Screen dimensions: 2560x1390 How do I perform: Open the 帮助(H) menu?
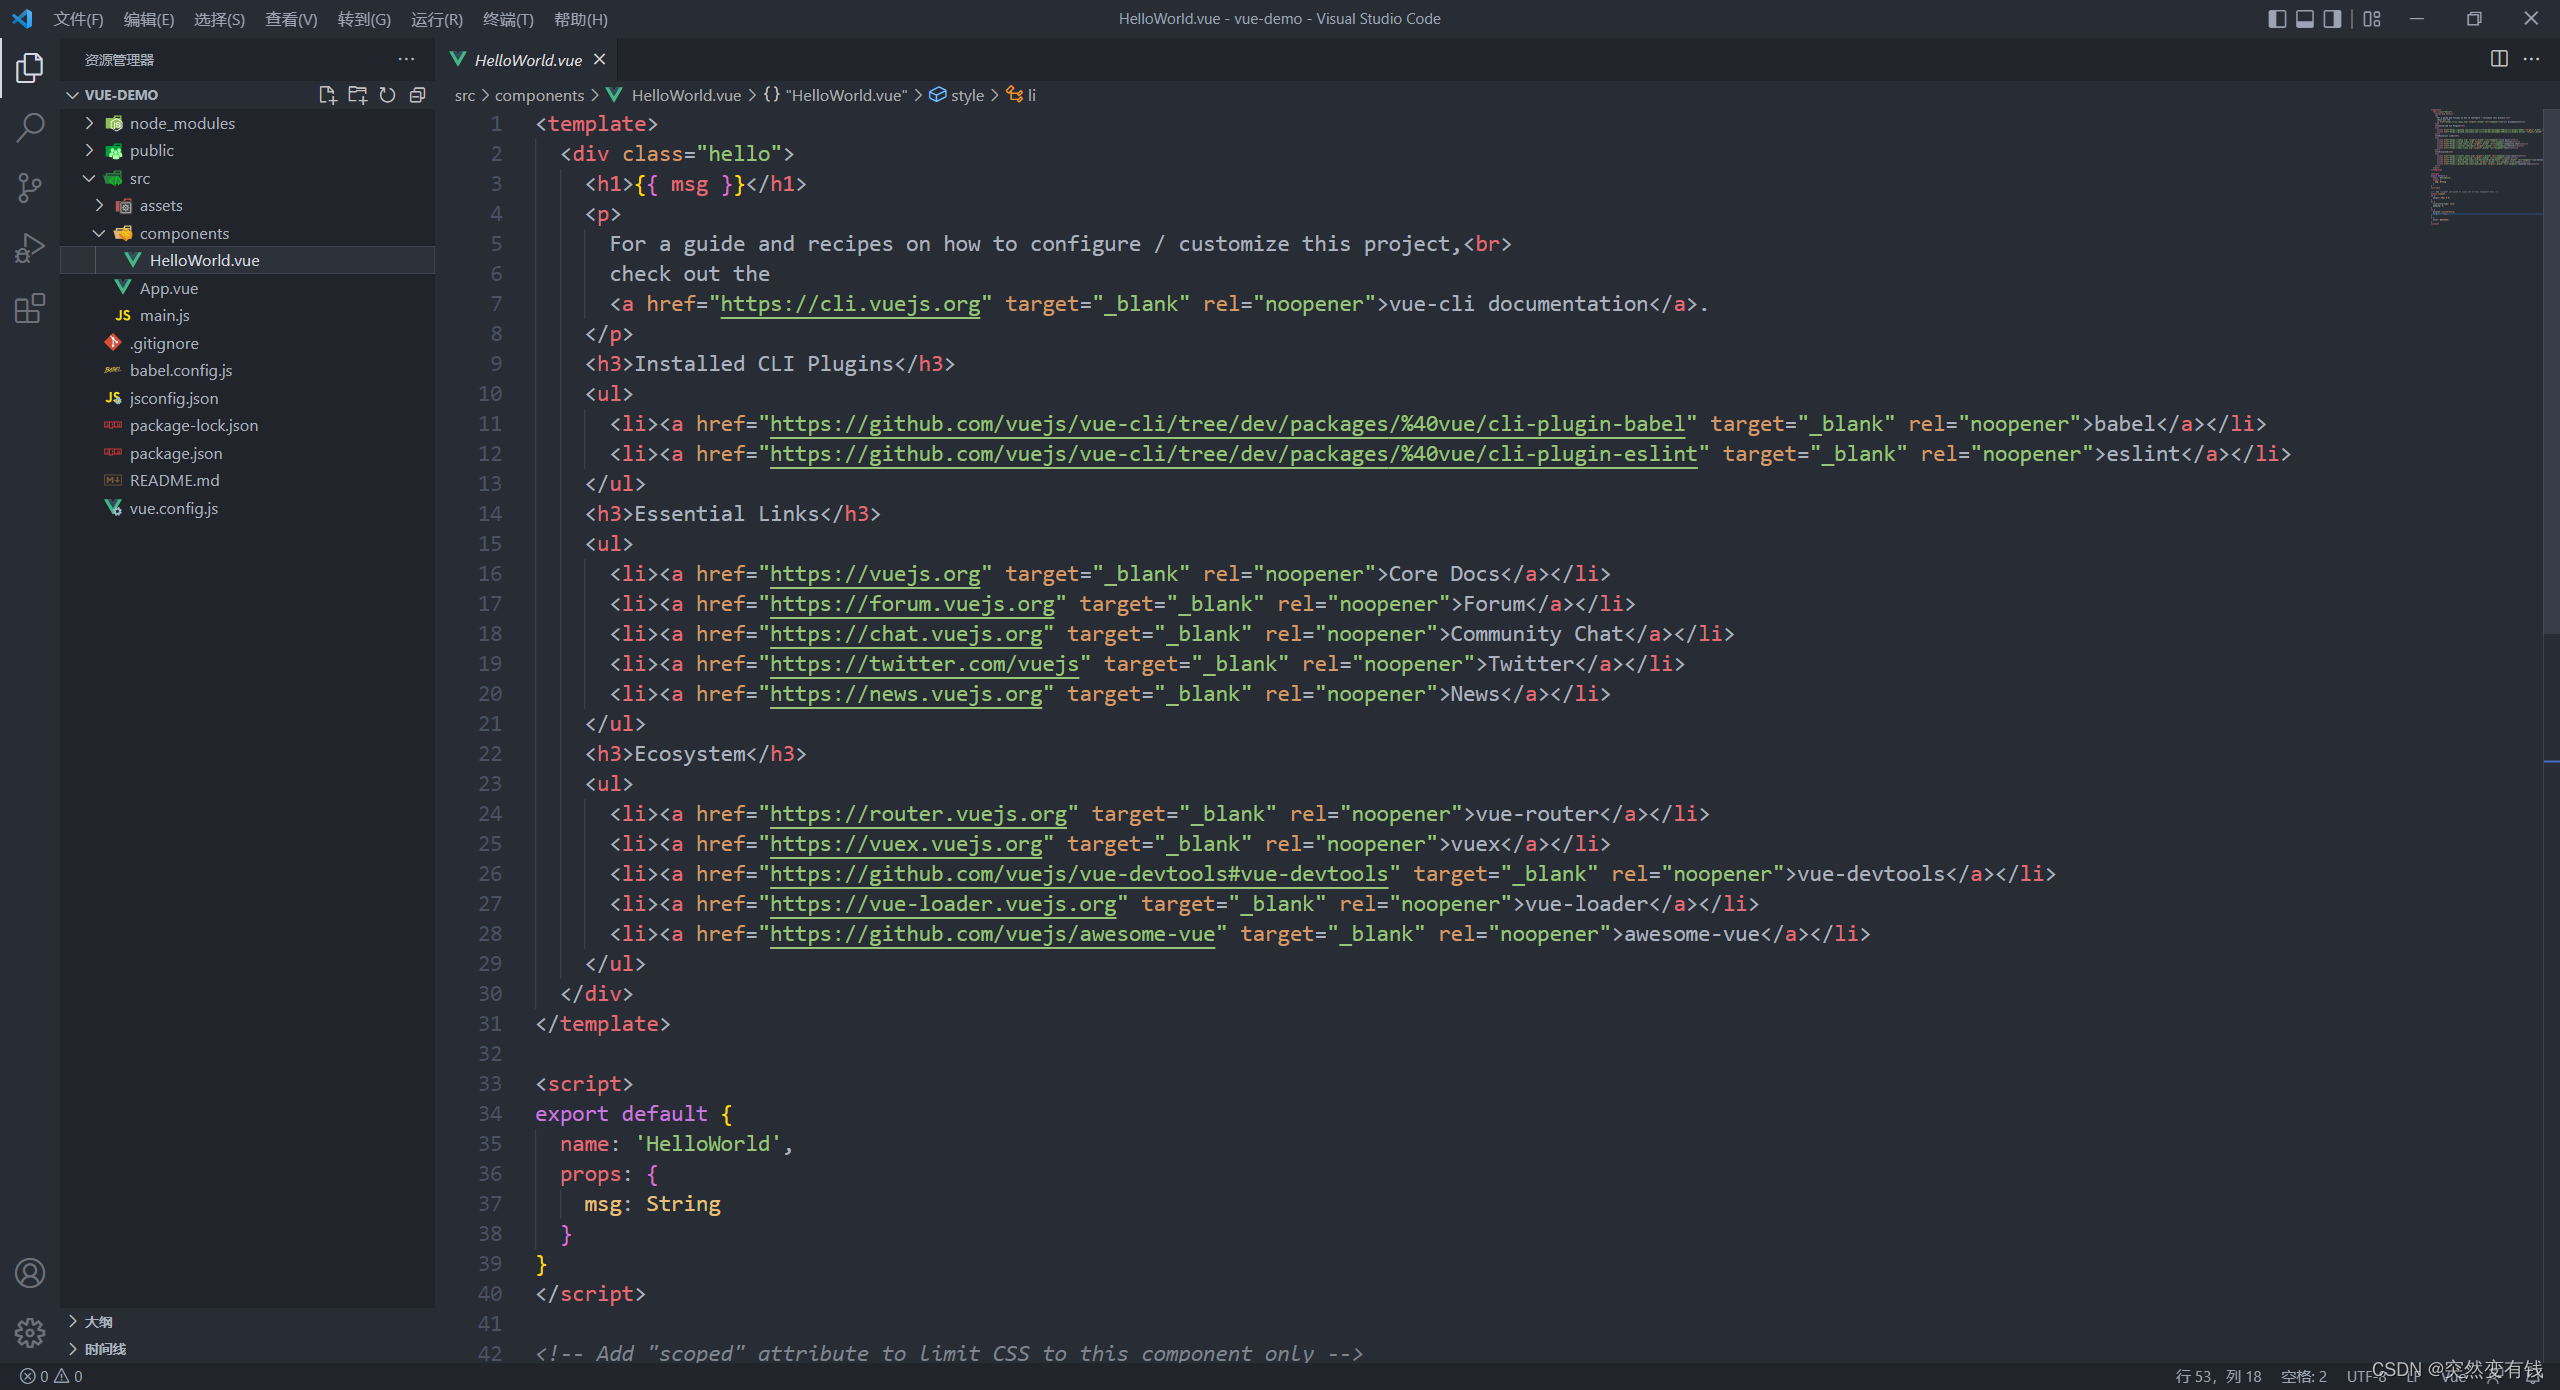coord(580,19)
